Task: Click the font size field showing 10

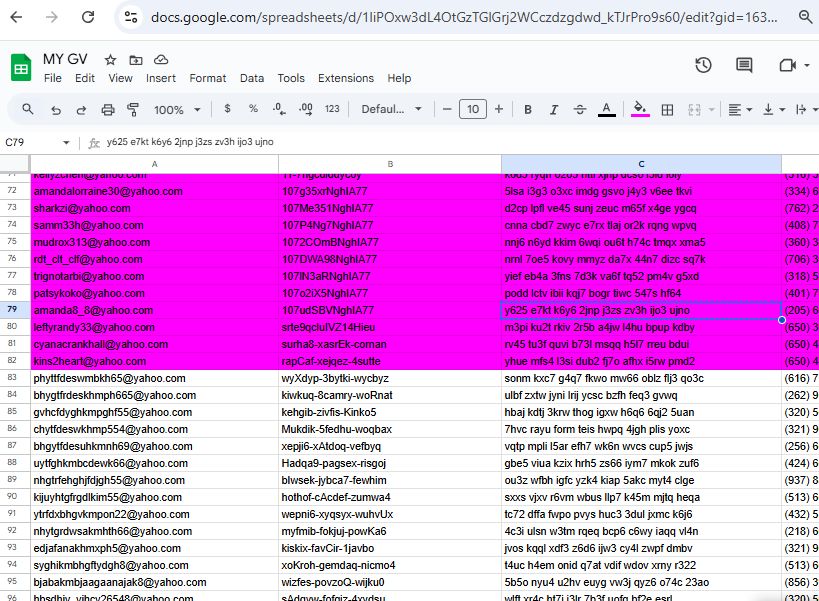Action: [x=473, y=109]
